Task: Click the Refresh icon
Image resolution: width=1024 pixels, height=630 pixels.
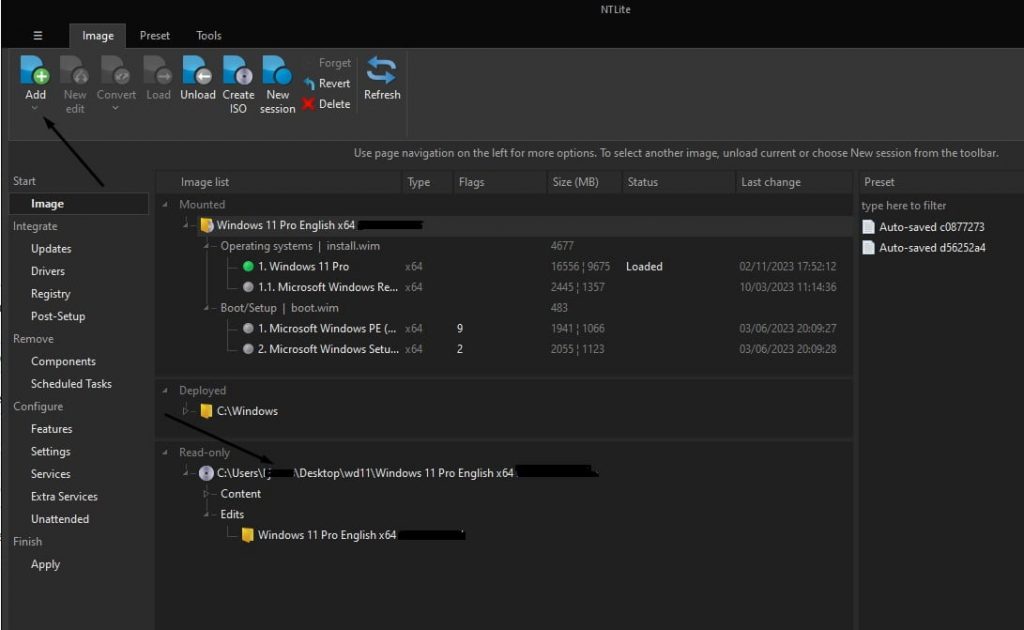Action: (382, 71)
